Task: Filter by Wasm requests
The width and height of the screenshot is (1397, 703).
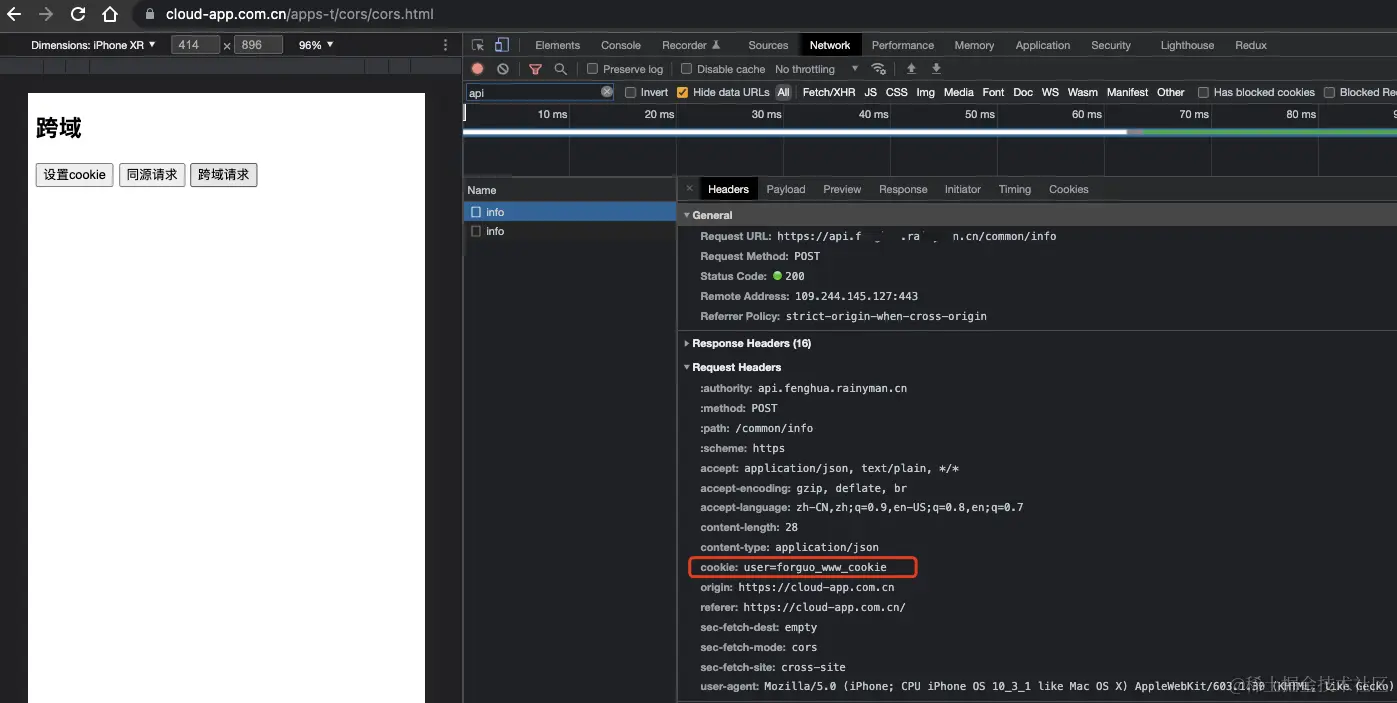Action: click(x=1082, y=92)
